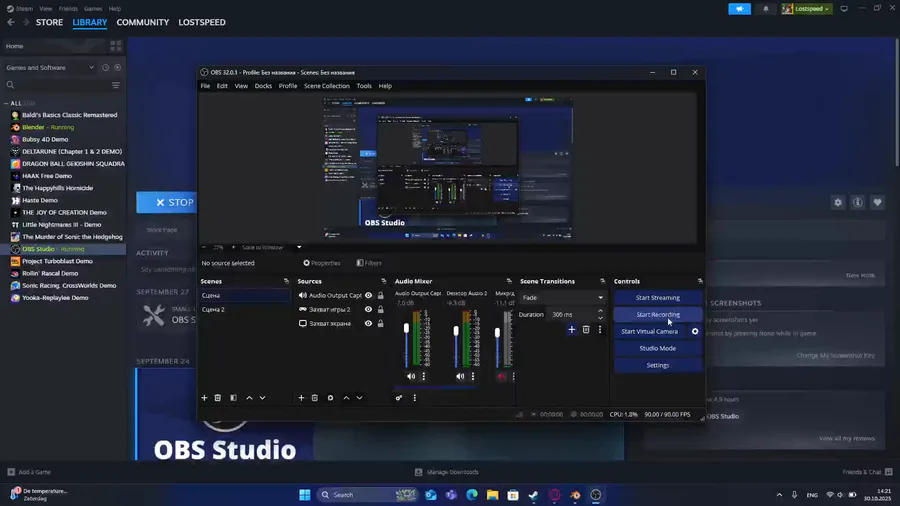Show hidden icons in system tray
This screenshot has height=506, width=900.
tap(779, 495)
